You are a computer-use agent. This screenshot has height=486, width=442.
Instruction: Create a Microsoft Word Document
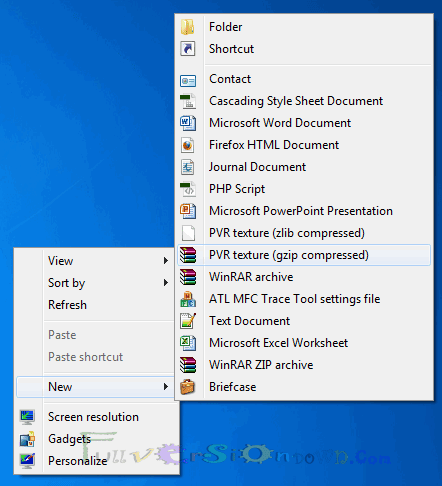pyautogui.click(x=304, y=123)
